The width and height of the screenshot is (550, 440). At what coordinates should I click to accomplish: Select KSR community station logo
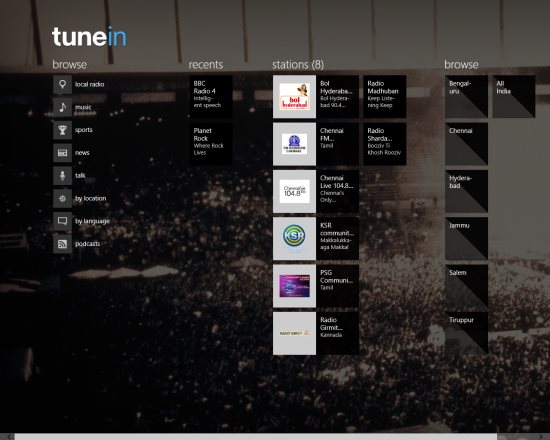pos(294,239)
